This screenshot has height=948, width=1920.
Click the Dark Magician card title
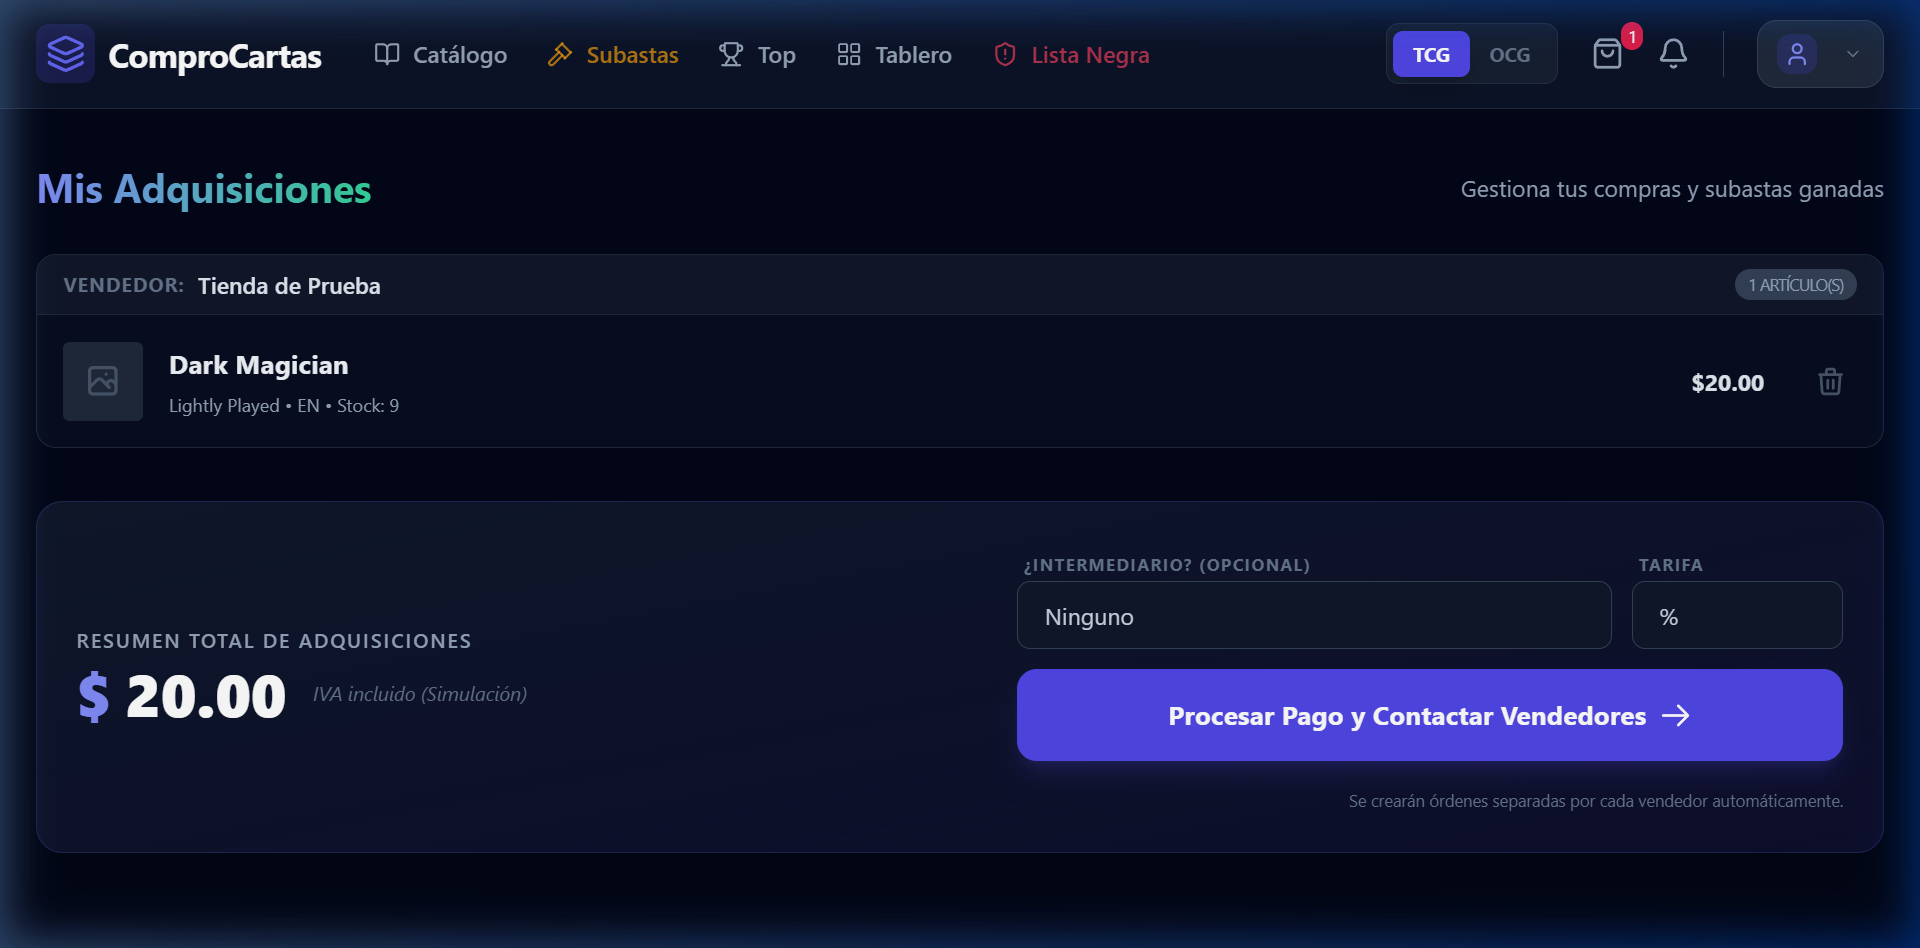pyautogui.click(x=258, y=365)
